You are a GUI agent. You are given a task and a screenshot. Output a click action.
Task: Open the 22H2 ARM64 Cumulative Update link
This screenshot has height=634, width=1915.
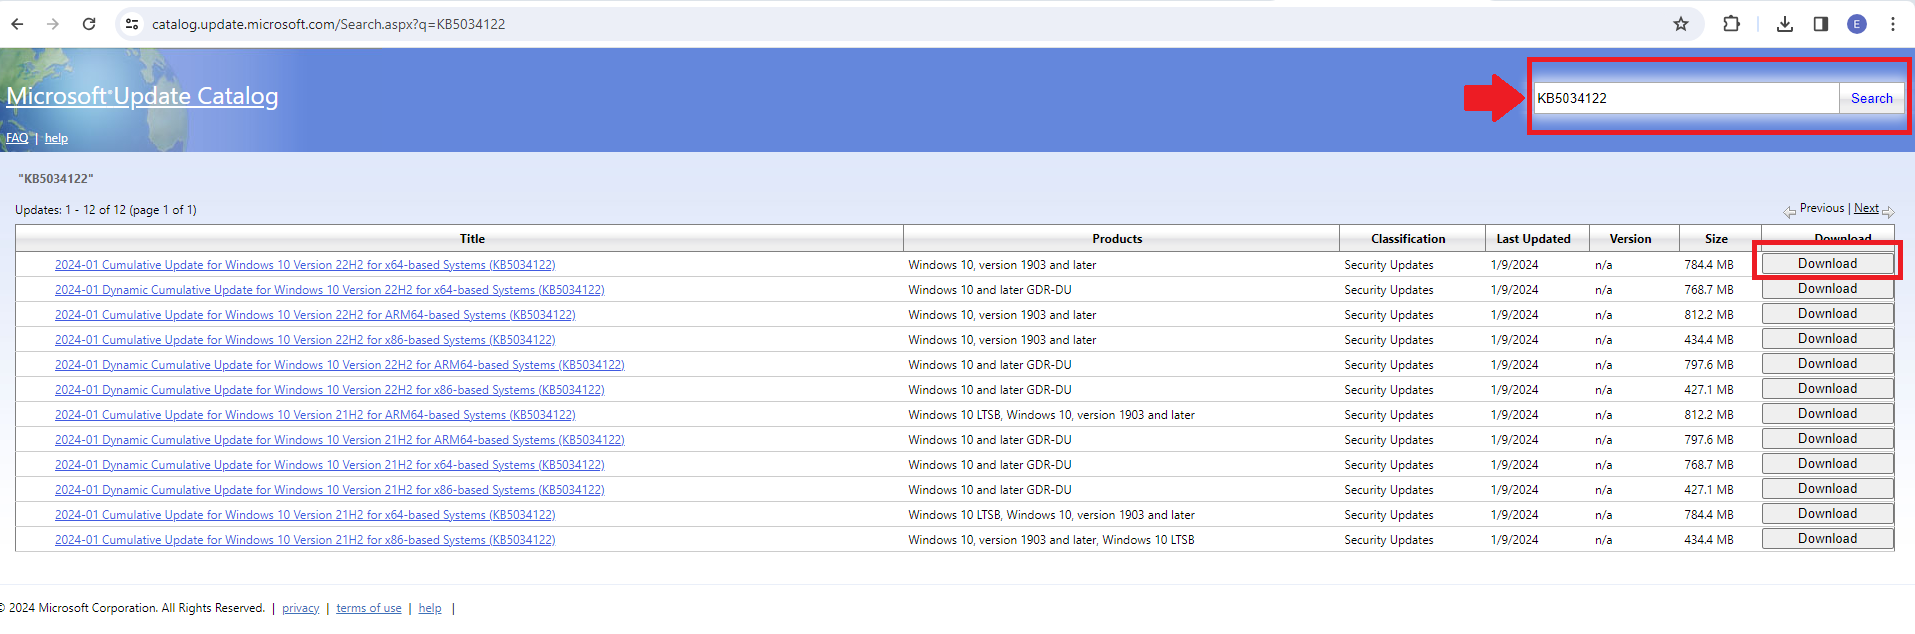point(315,315)
